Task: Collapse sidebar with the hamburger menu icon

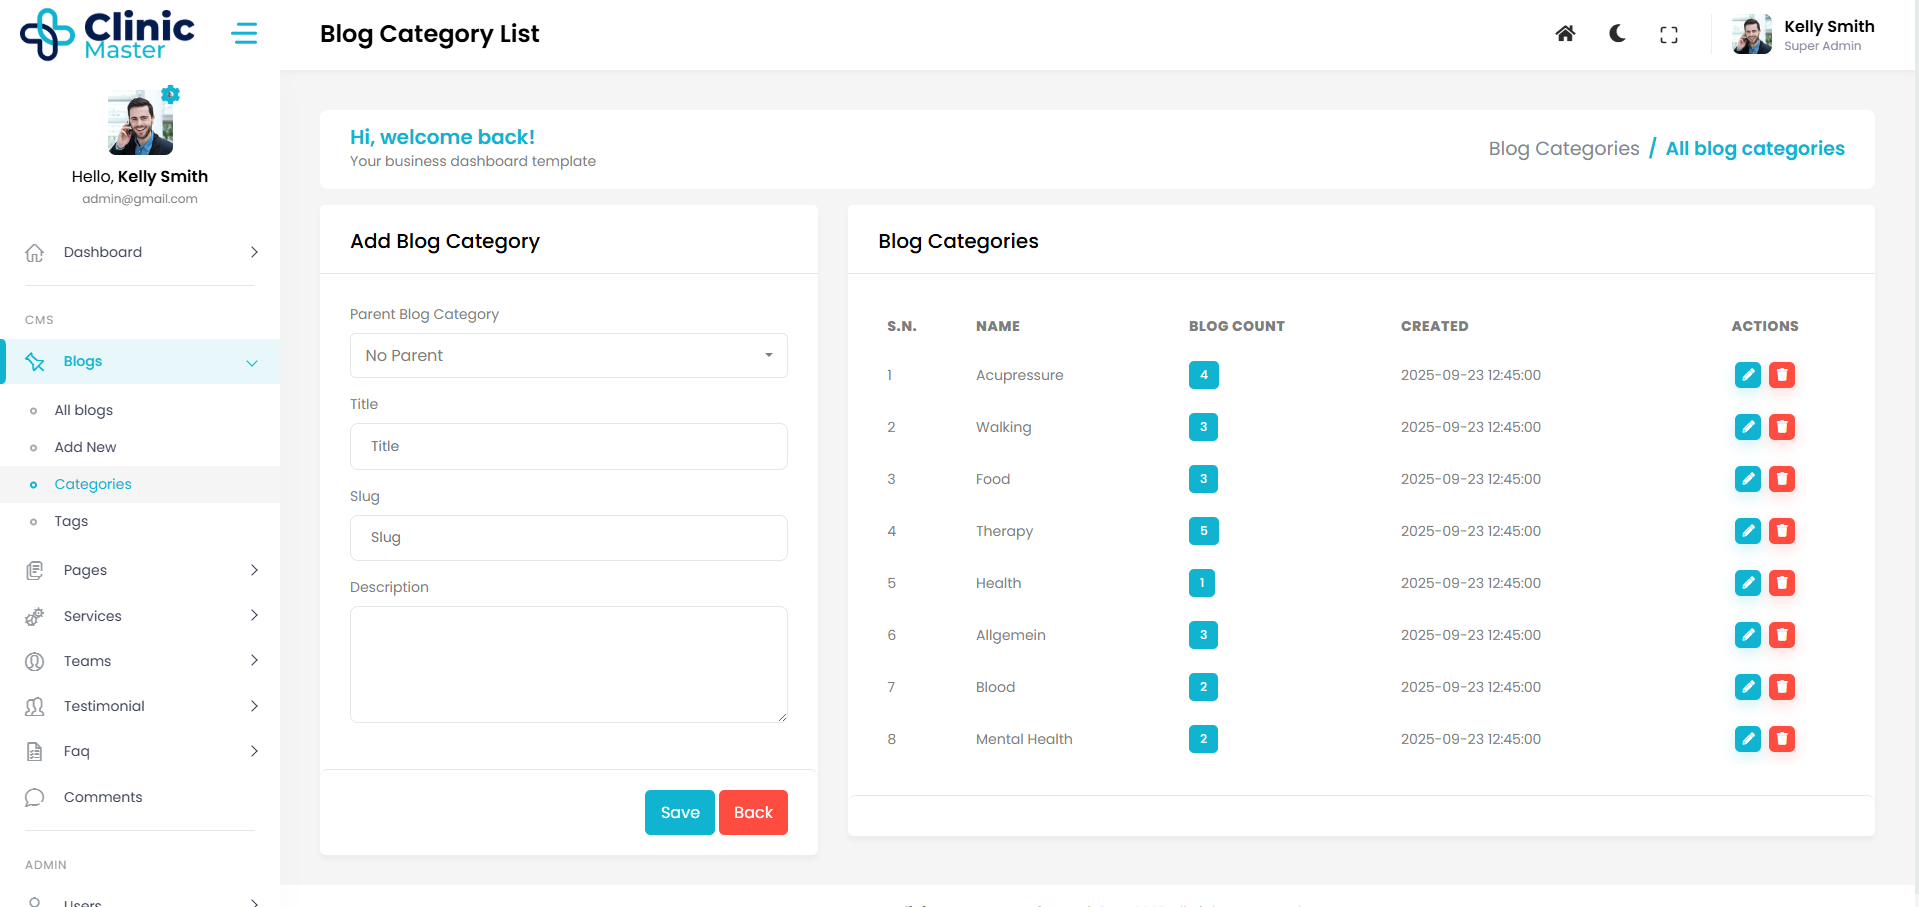Action: coord(244,34)
